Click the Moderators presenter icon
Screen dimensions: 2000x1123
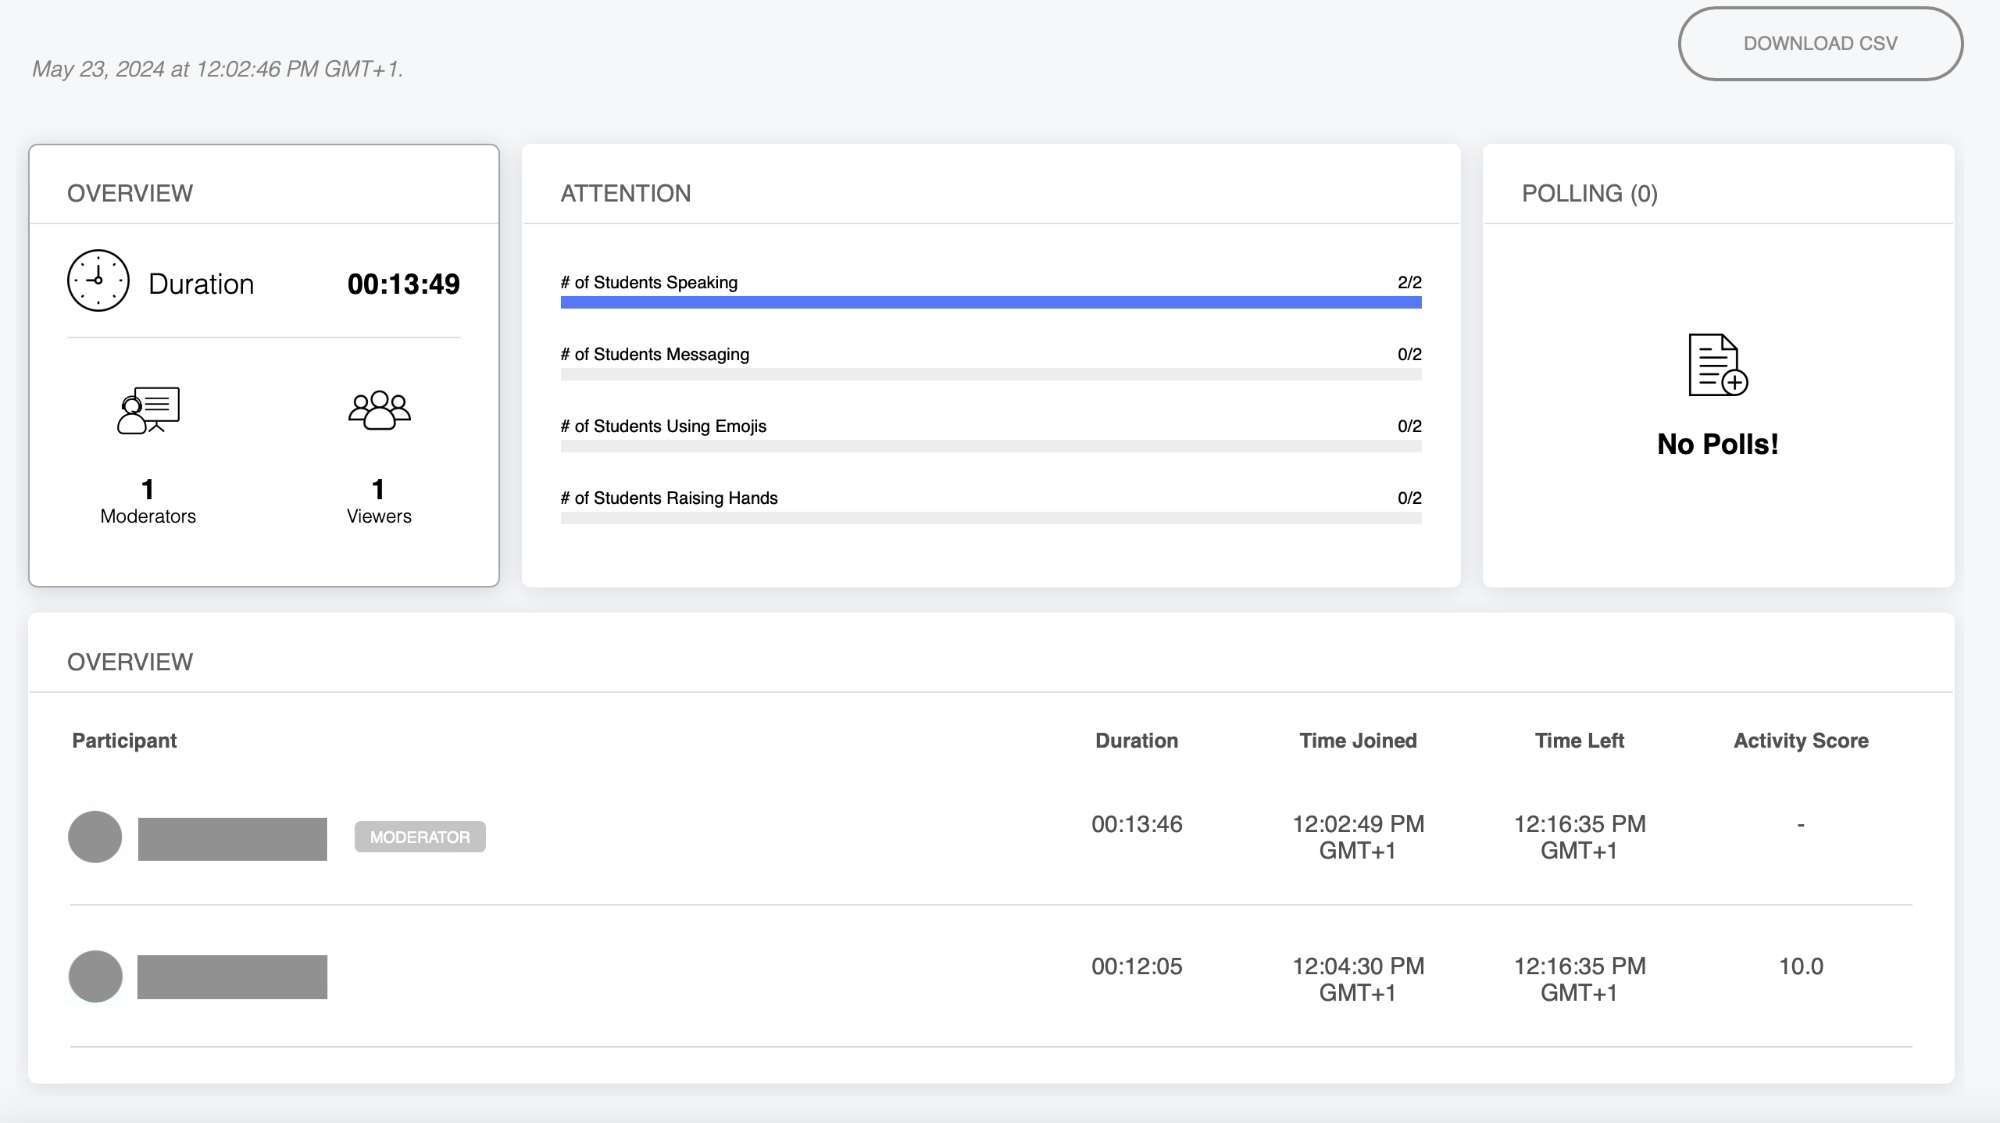[148, 410]
